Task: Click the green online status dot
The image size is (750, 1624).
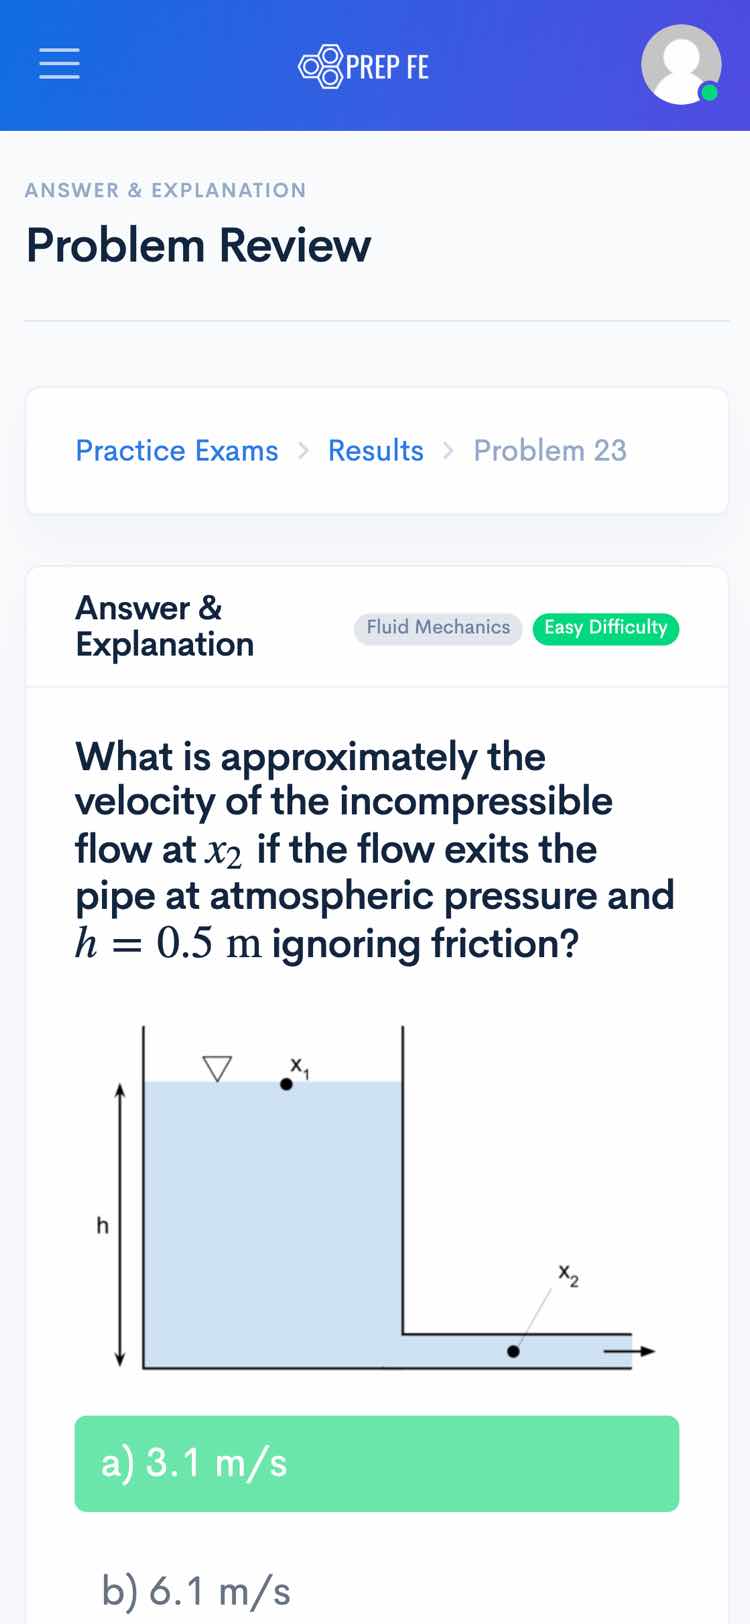Action: [x=709, y=93]
